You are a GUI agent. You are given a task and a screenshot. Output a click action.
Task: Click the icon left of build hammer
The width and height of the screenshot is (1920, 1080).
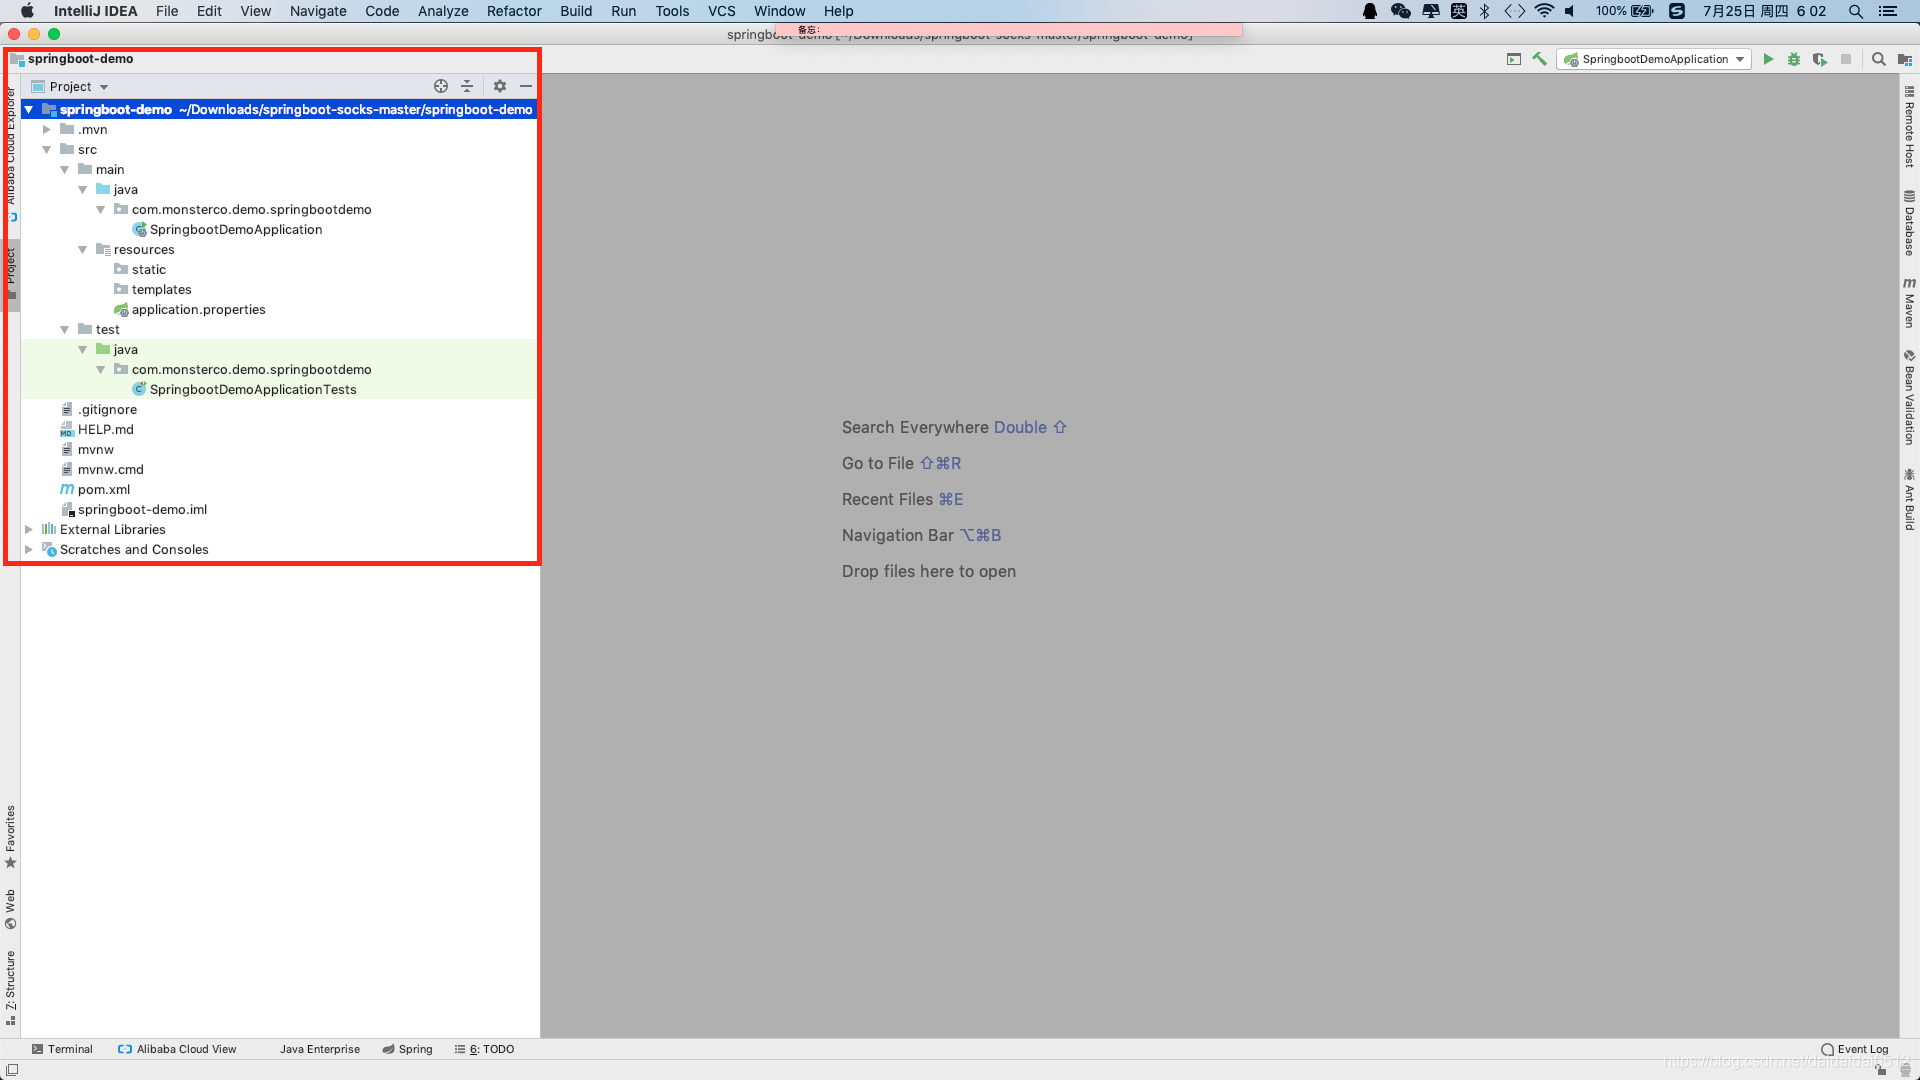coord(1514,59)
